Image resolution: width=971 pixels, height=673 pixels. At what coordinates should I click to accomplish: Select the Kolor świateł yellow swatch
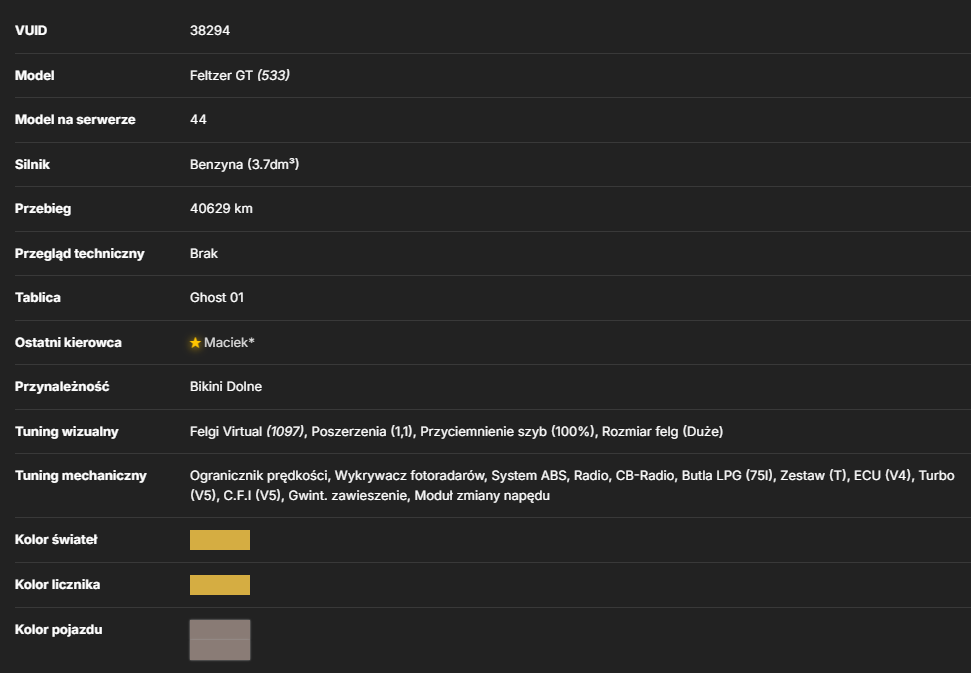[220, 540]
